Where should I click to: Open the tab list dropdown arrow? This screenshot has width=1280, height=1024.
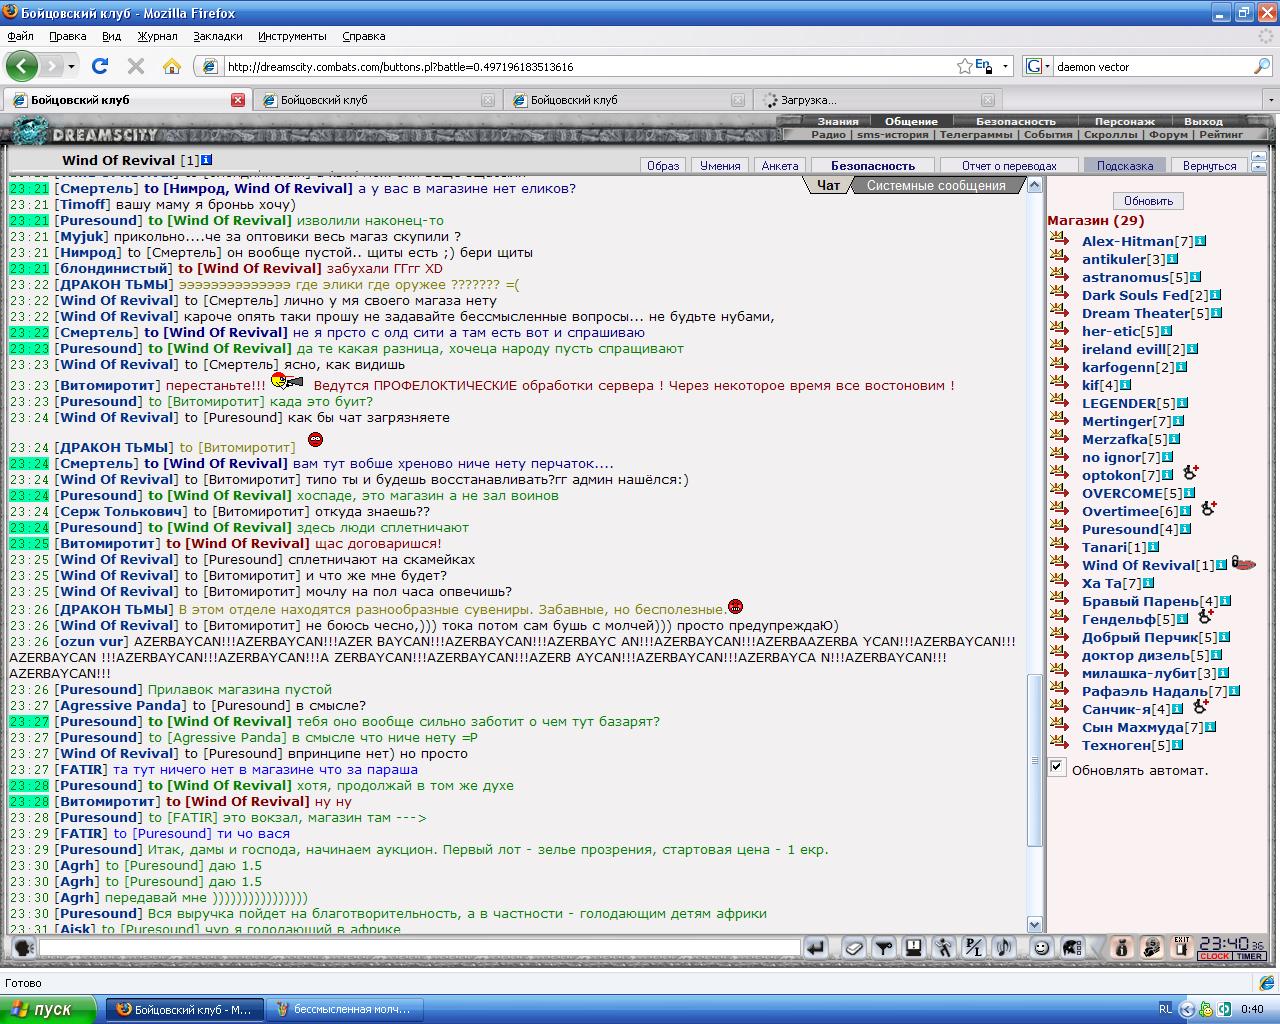1271,100
